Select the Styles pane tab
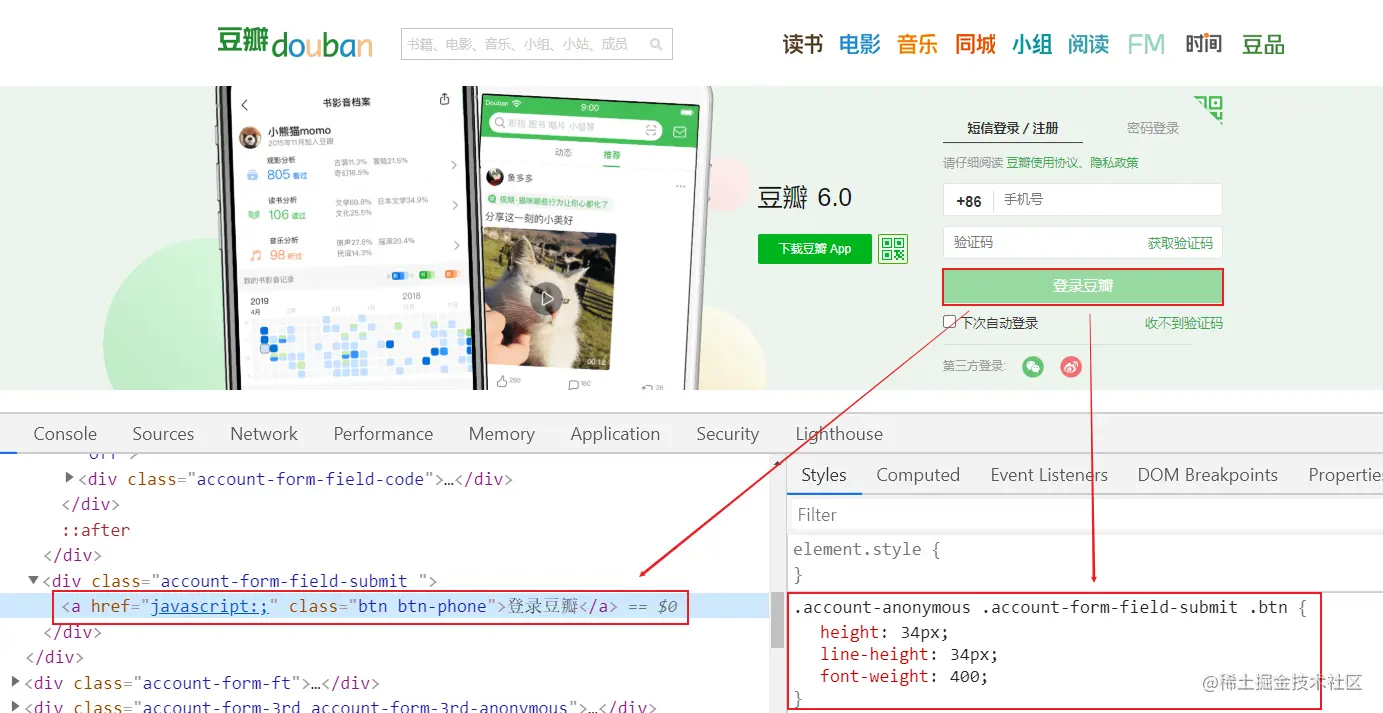The image size is (1383, 713). click(x=824, y=475)
